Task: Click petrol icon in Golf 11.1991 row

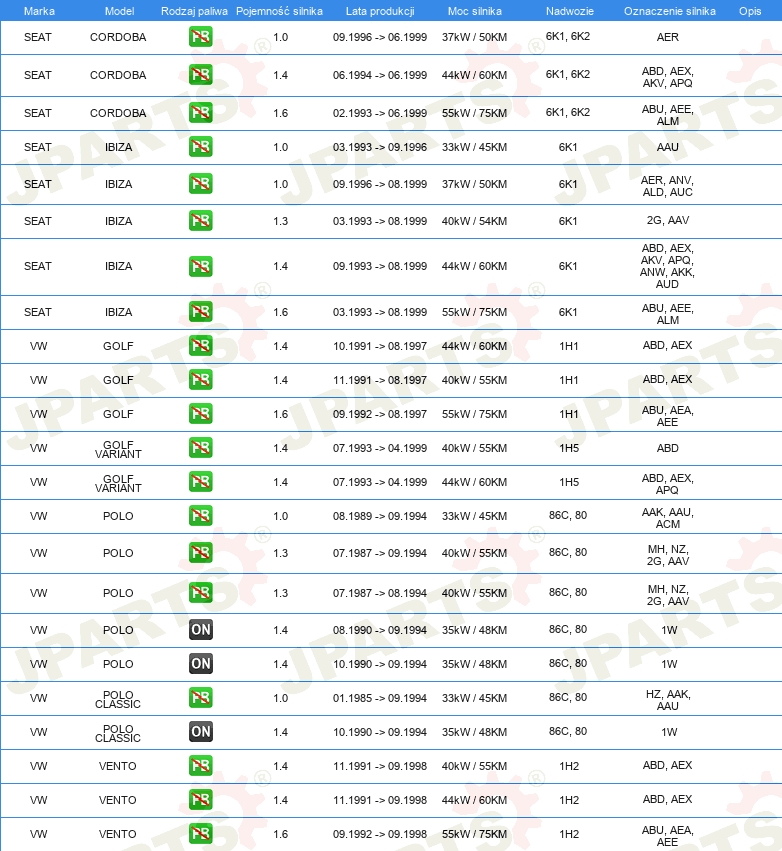Action: pos(200,380)
